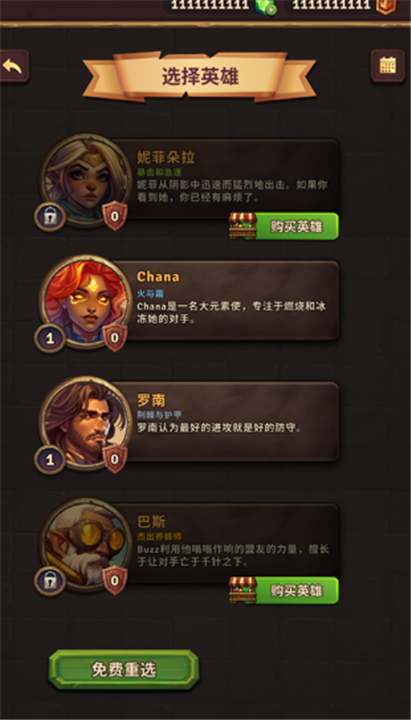The image size is (411, 720).
Task: Tap the back arrow icon
Action: tap(14, 66)
